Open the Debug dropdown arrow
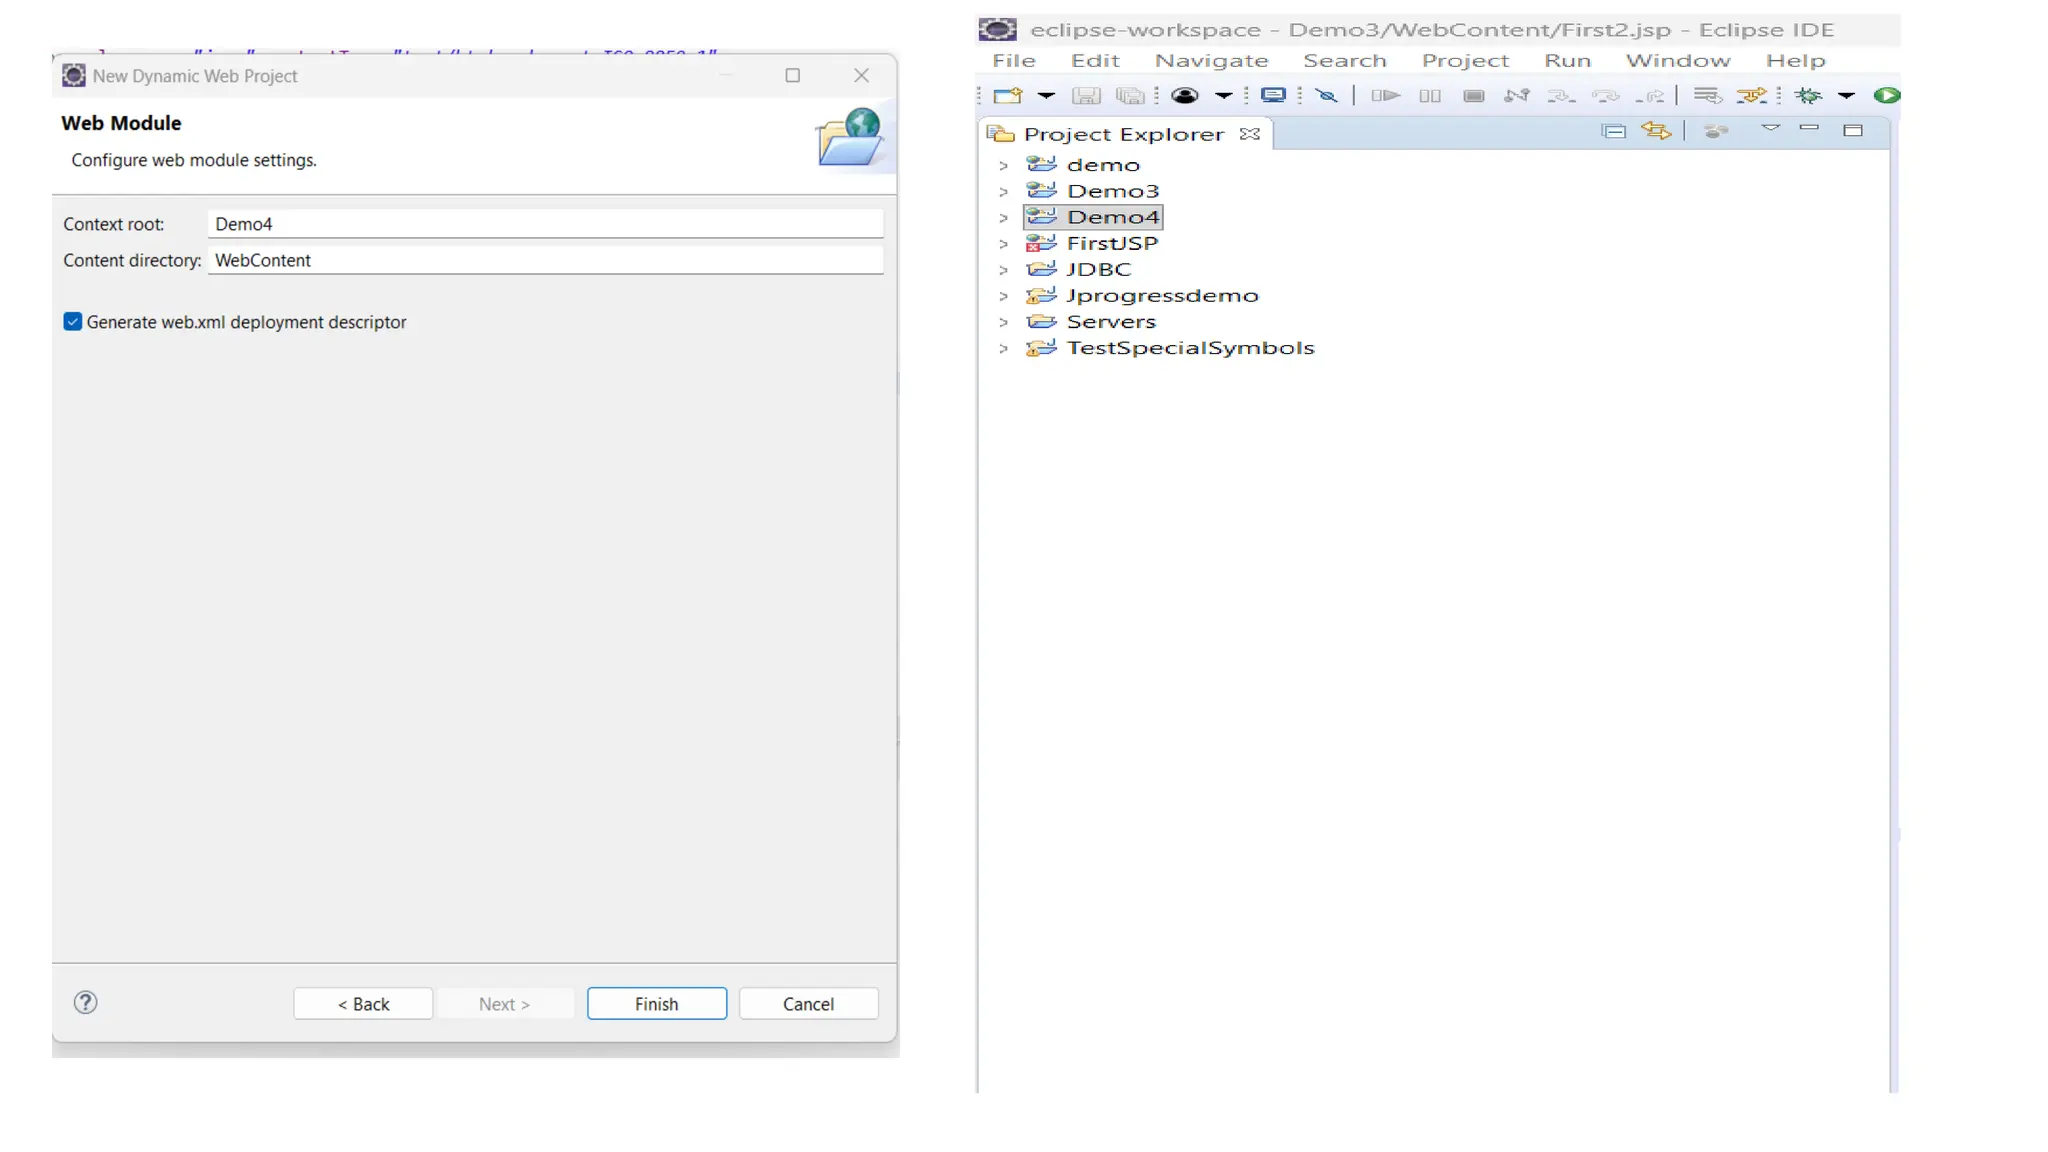 click(1846, 96)
